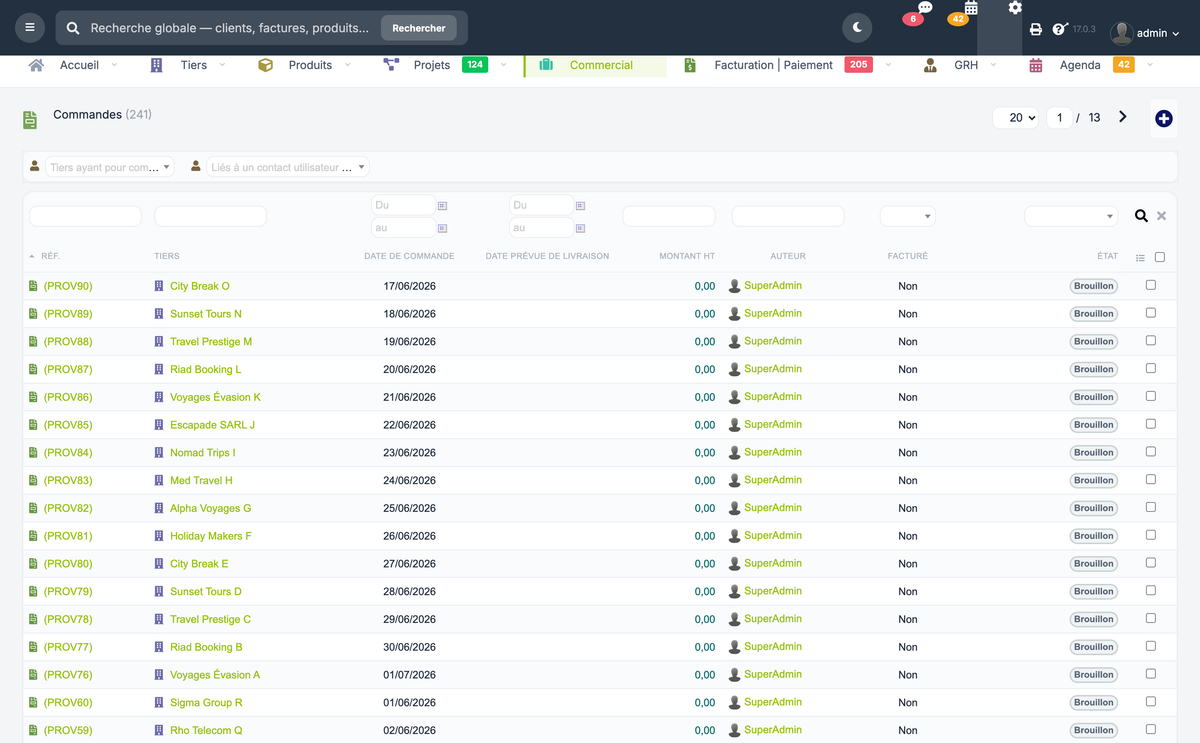This screenshot has height=743, width=1200.
Task: Click the Facturation invoice icon
Action: click(690, 65)
